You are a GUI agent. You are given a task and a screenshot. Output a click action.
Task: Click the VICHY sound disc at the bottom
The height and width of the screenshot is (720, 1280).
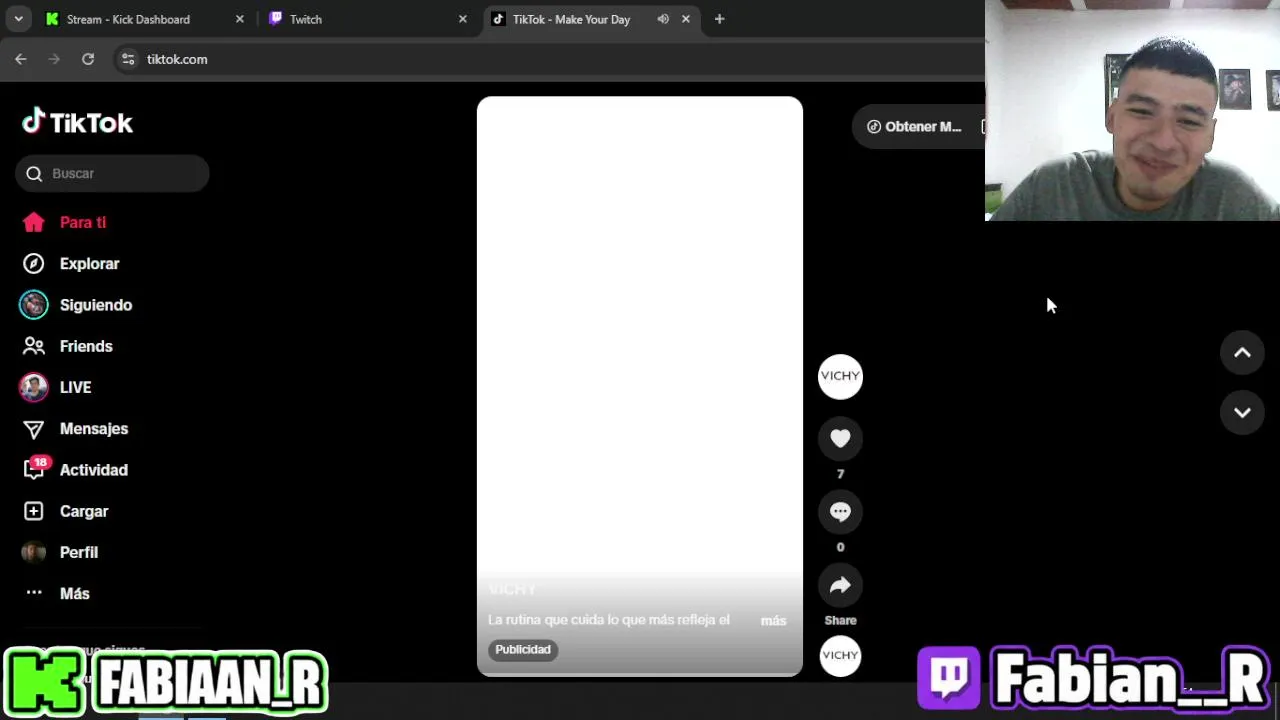coord(840,656)
